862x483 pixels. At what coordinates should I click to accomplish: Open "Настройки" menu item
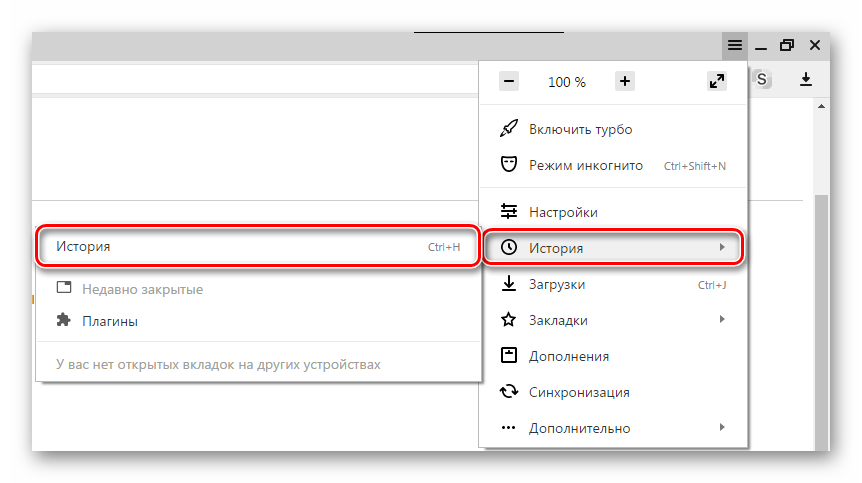pyautogui.click(x=613, y=212)
